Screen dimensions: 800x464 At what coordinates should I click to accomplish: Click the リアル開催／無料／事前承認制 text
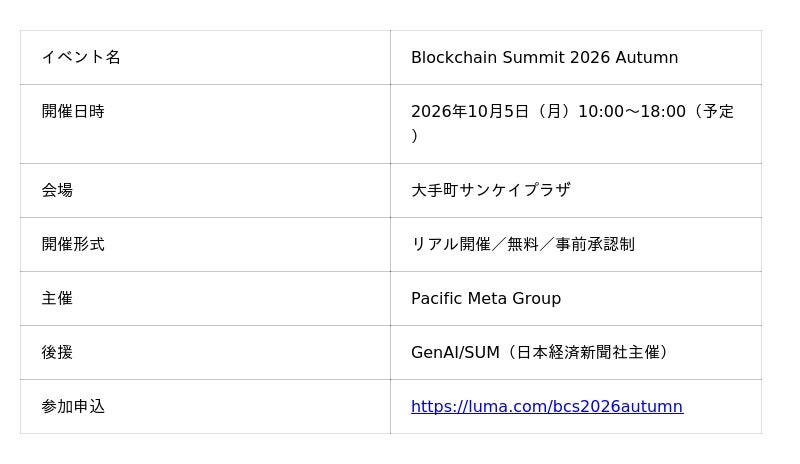click(523, 244)
